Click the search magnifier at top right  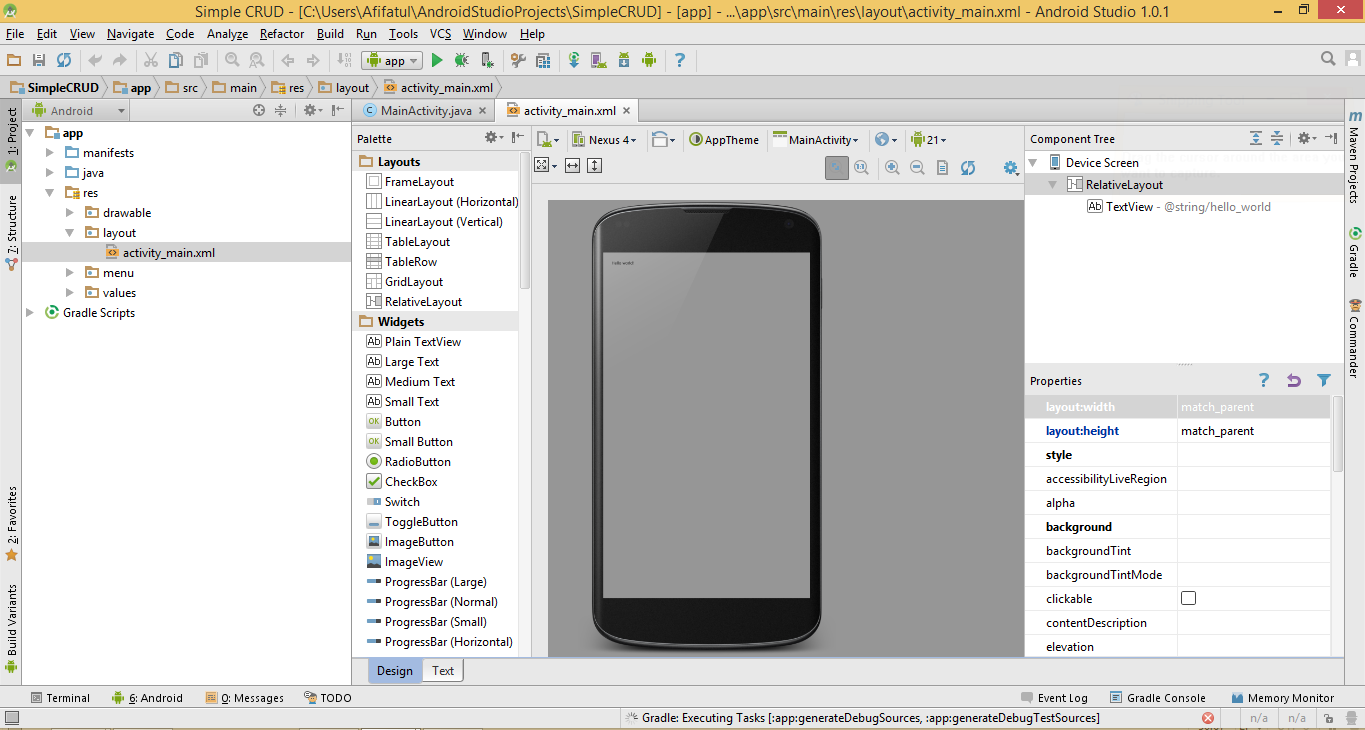tap(1328, 59)
